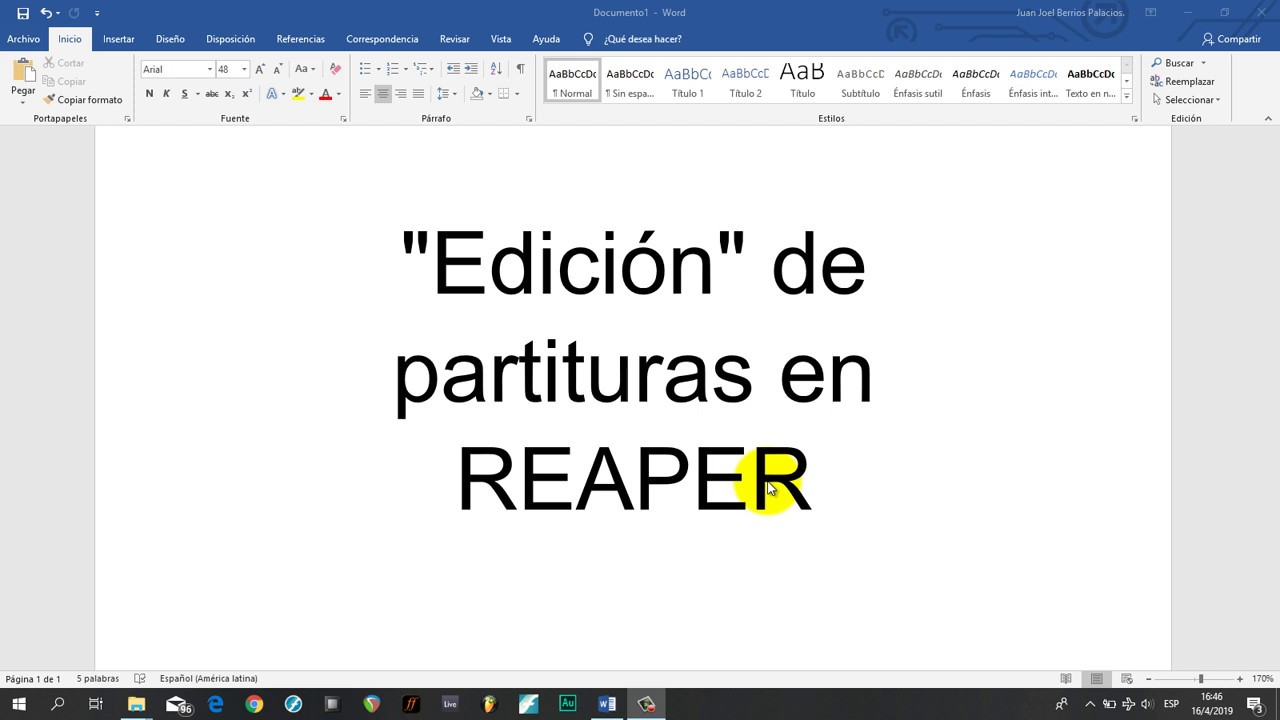The width and height of the screenshot is (1280, 720).
Task: Apply numbered list
Action: pos(392,69)
